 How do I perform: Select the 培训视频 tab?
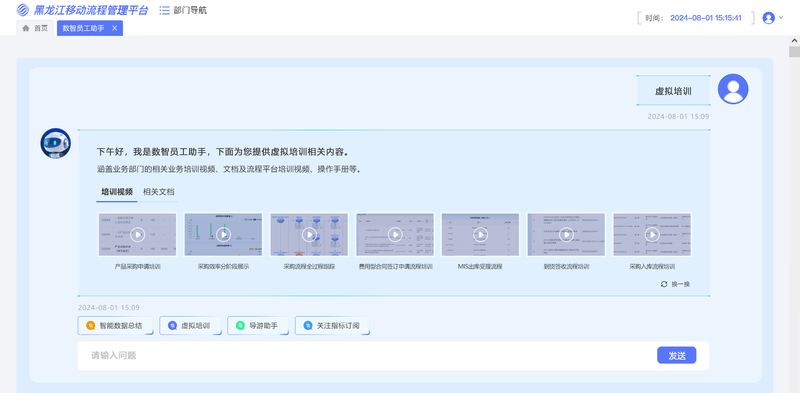pos(117,192)
